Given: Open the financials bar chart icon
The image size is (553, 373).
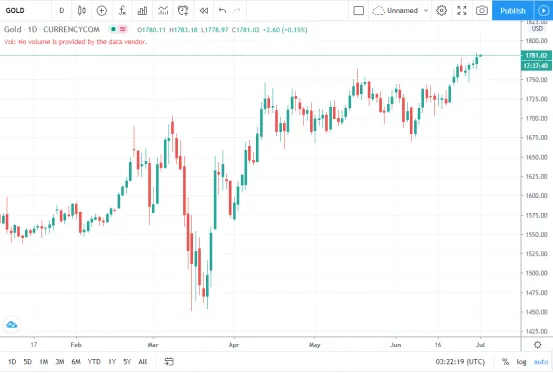Looking at the screenshot, I should click(x=142, y=11).
